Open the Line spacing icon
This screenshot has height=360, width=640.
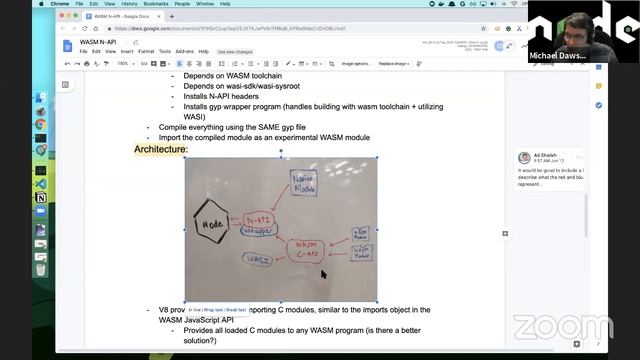pyautogui.click(x=222, y=64)
